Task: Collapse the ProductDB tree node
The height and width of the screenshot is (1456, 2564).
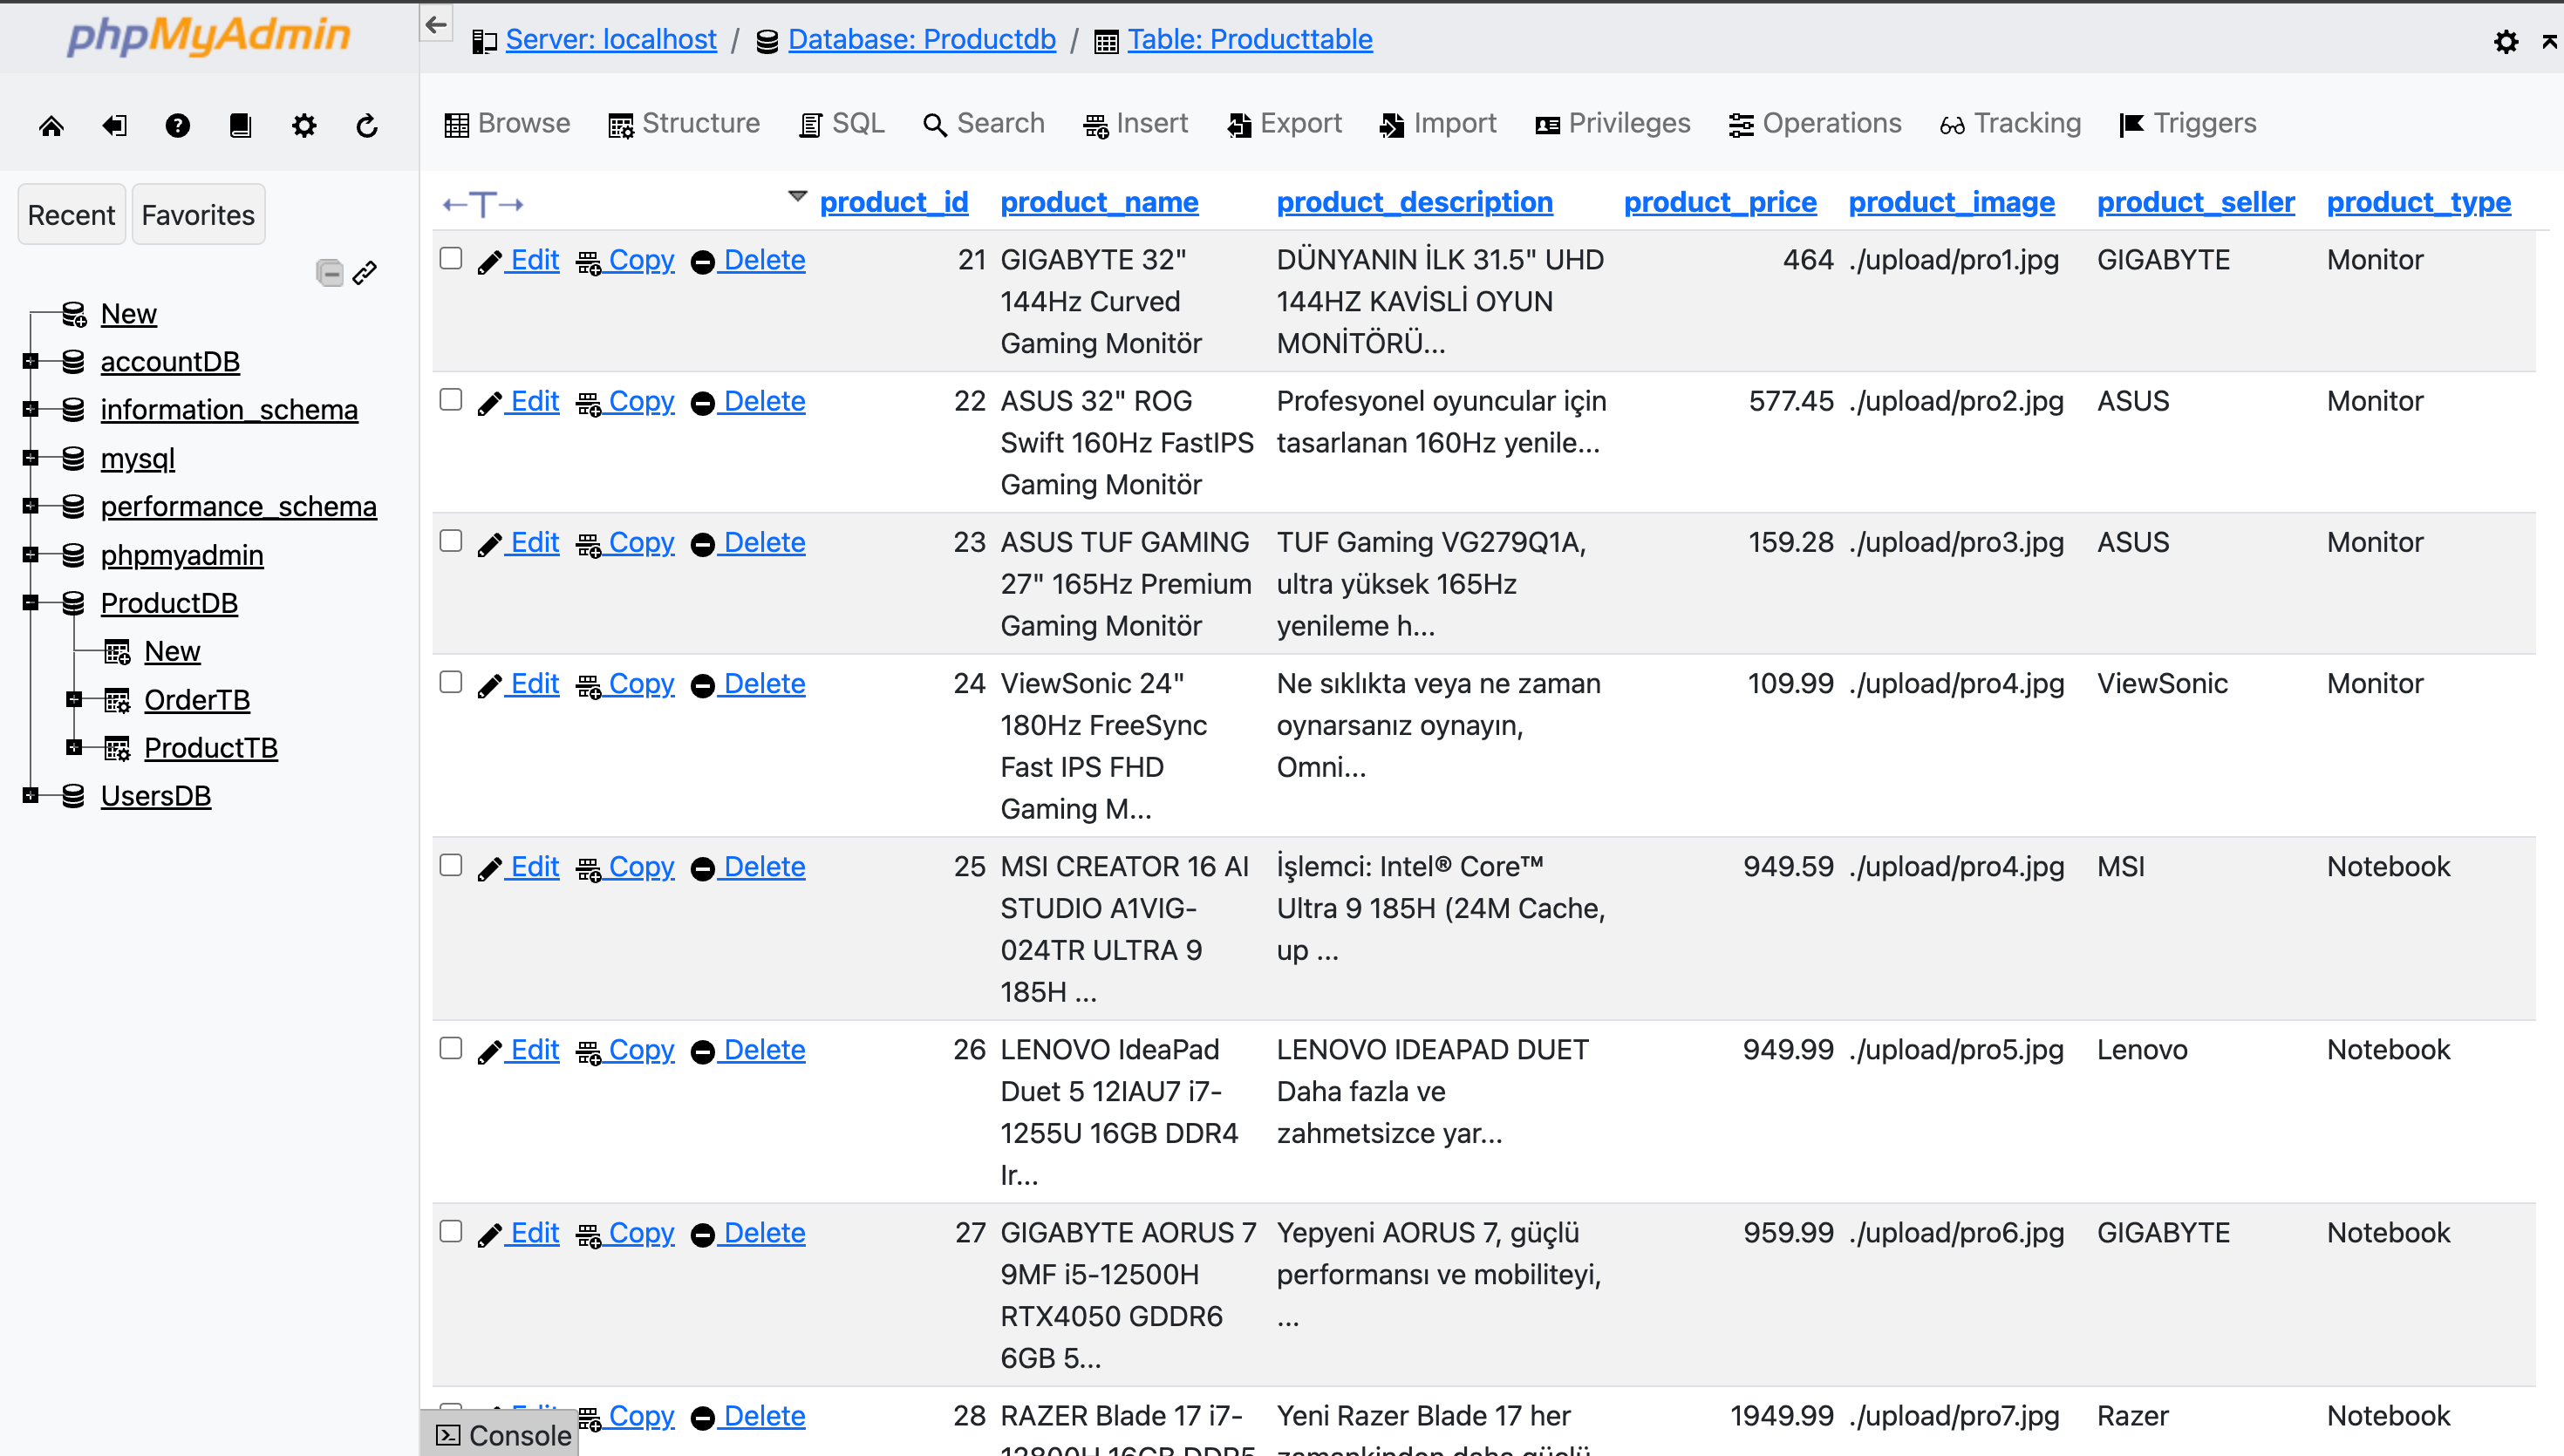Action: click(x=30, y=603)
